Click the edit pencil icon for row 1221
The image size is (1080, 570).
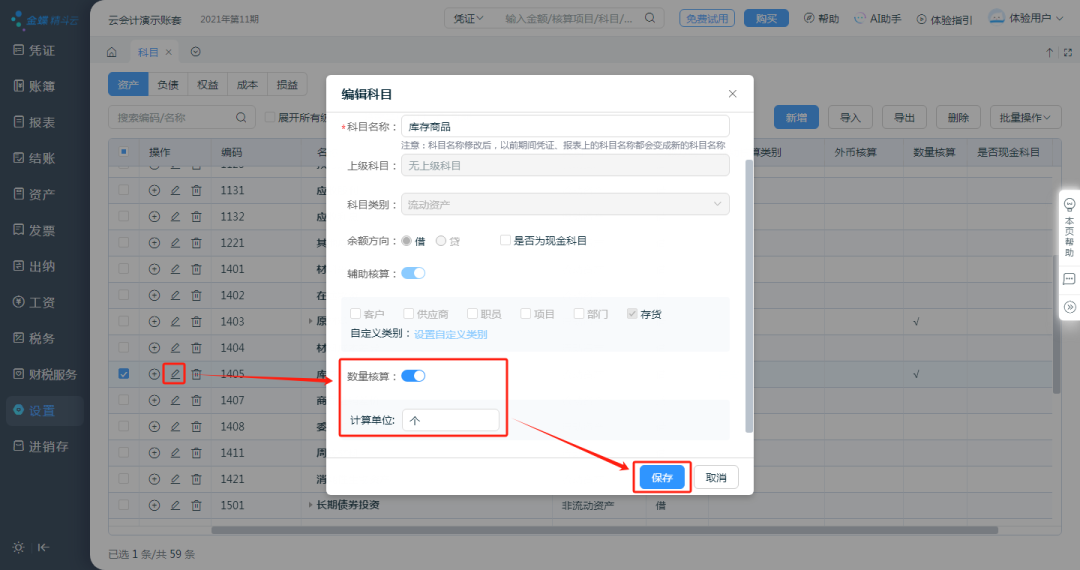point(175,242)
